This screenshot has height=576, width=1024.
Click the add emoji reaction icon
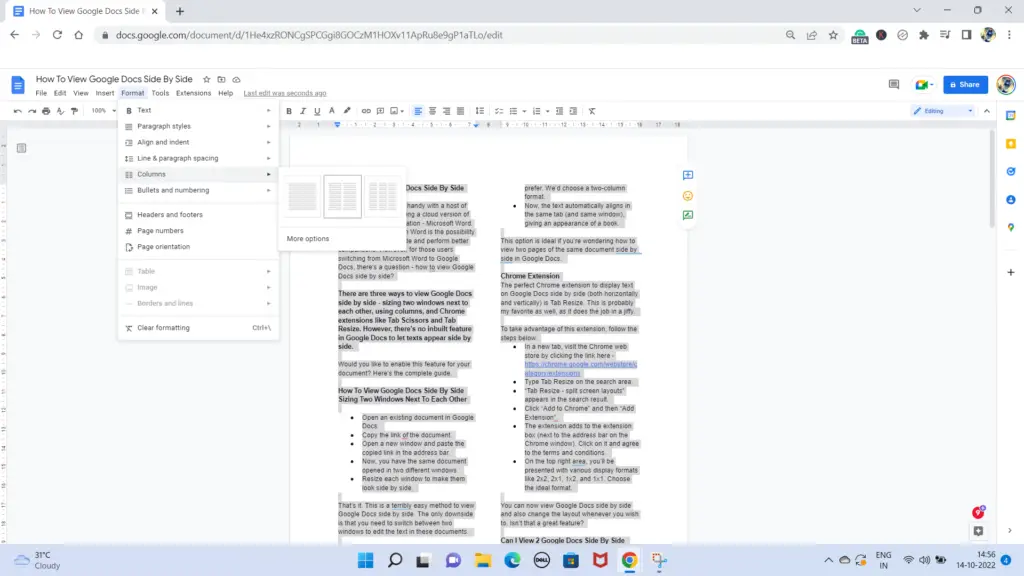coord(688,196)
